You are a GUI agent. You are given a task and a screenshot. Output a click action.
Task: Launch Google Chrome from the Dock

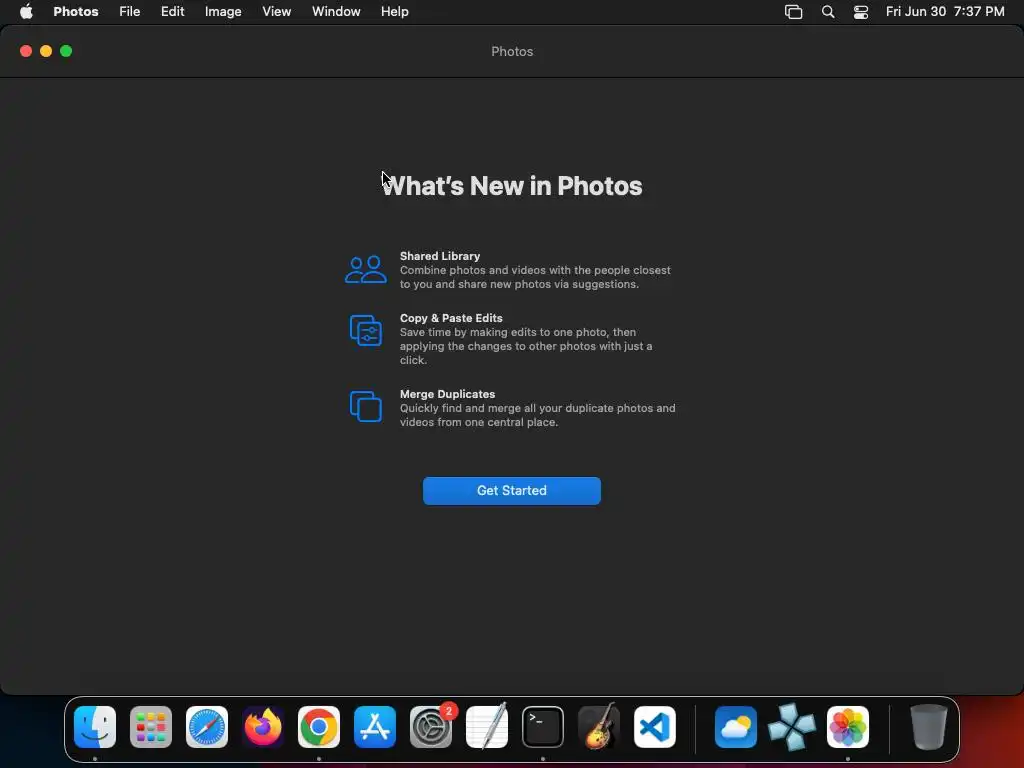point(319,727)
